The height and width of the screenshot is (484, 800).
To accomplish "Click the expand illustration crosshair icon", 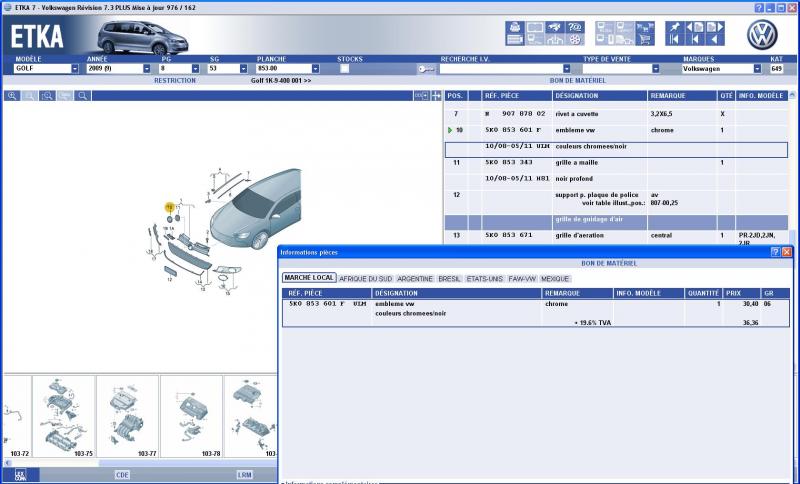I will pos(436,96).
